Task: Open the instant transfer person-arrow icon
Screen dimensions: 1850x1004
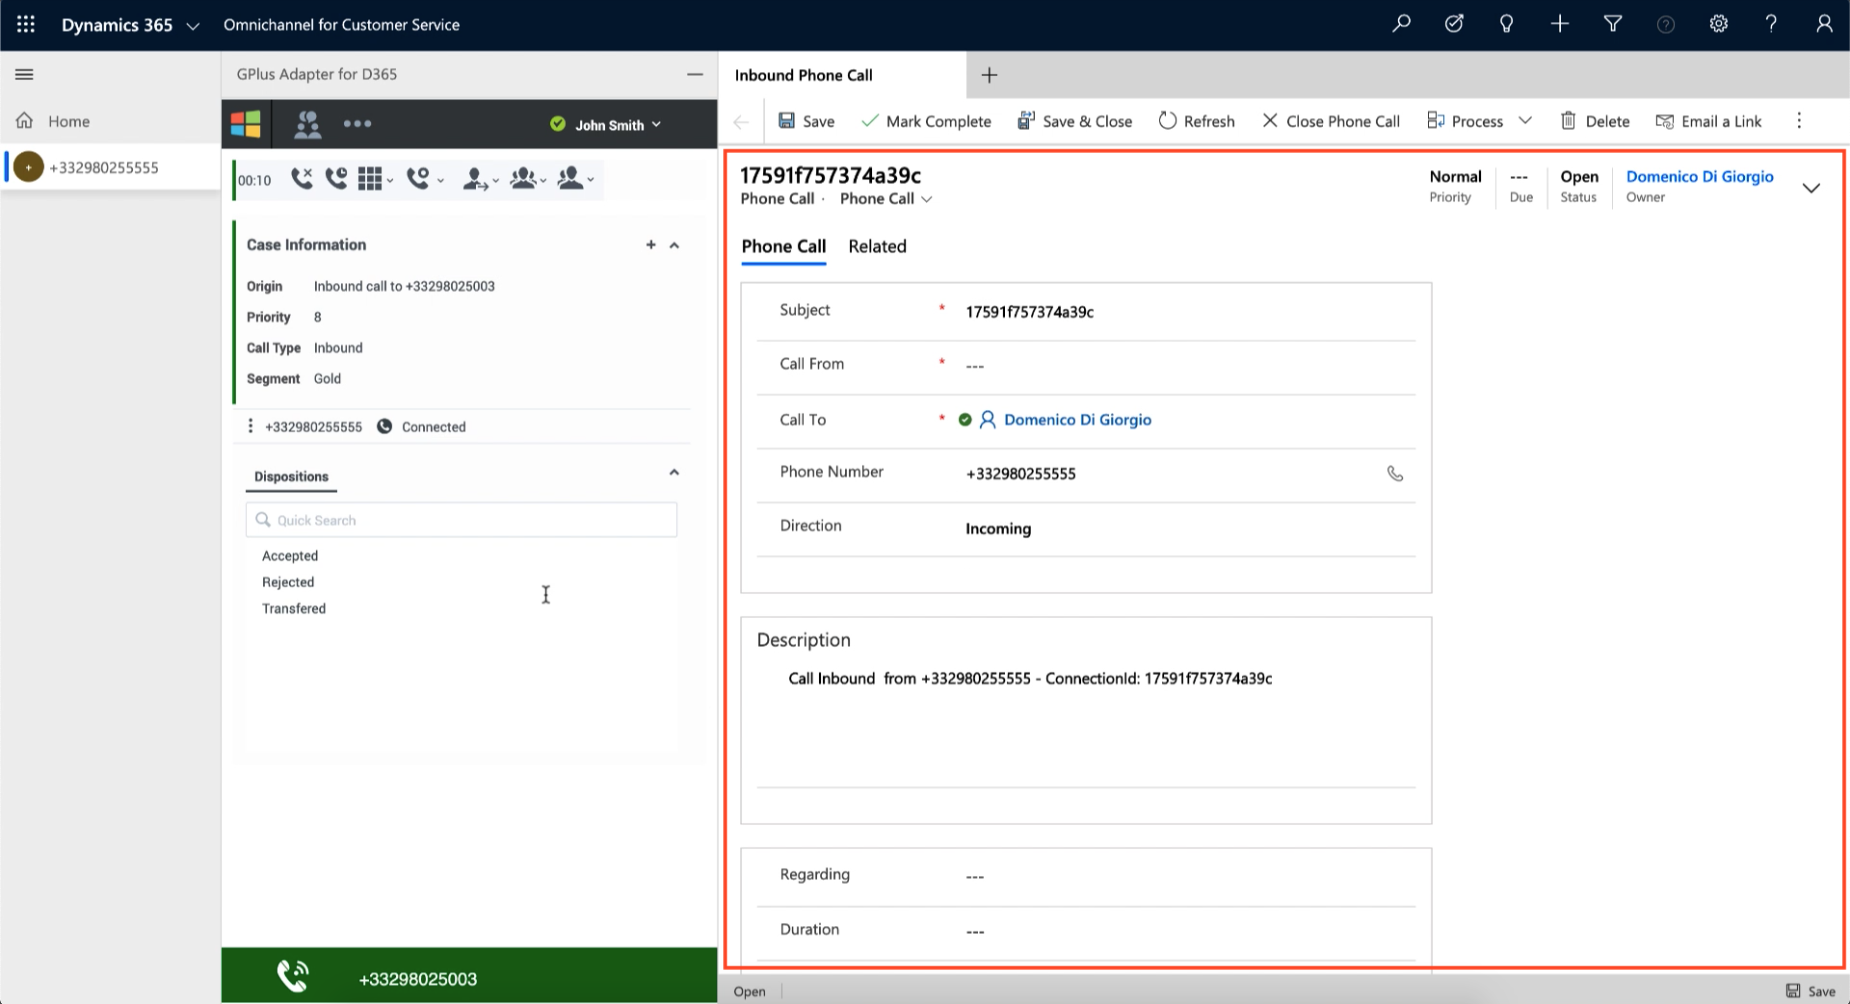Action: [x=475, y=179]
